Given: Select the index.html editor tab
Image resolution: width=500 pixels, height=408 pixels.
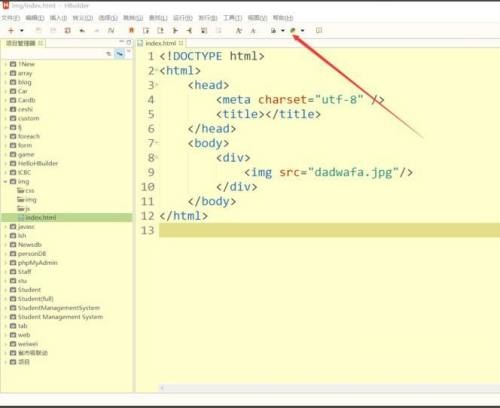Looking at the screenshot, I should tap(160, 43).
